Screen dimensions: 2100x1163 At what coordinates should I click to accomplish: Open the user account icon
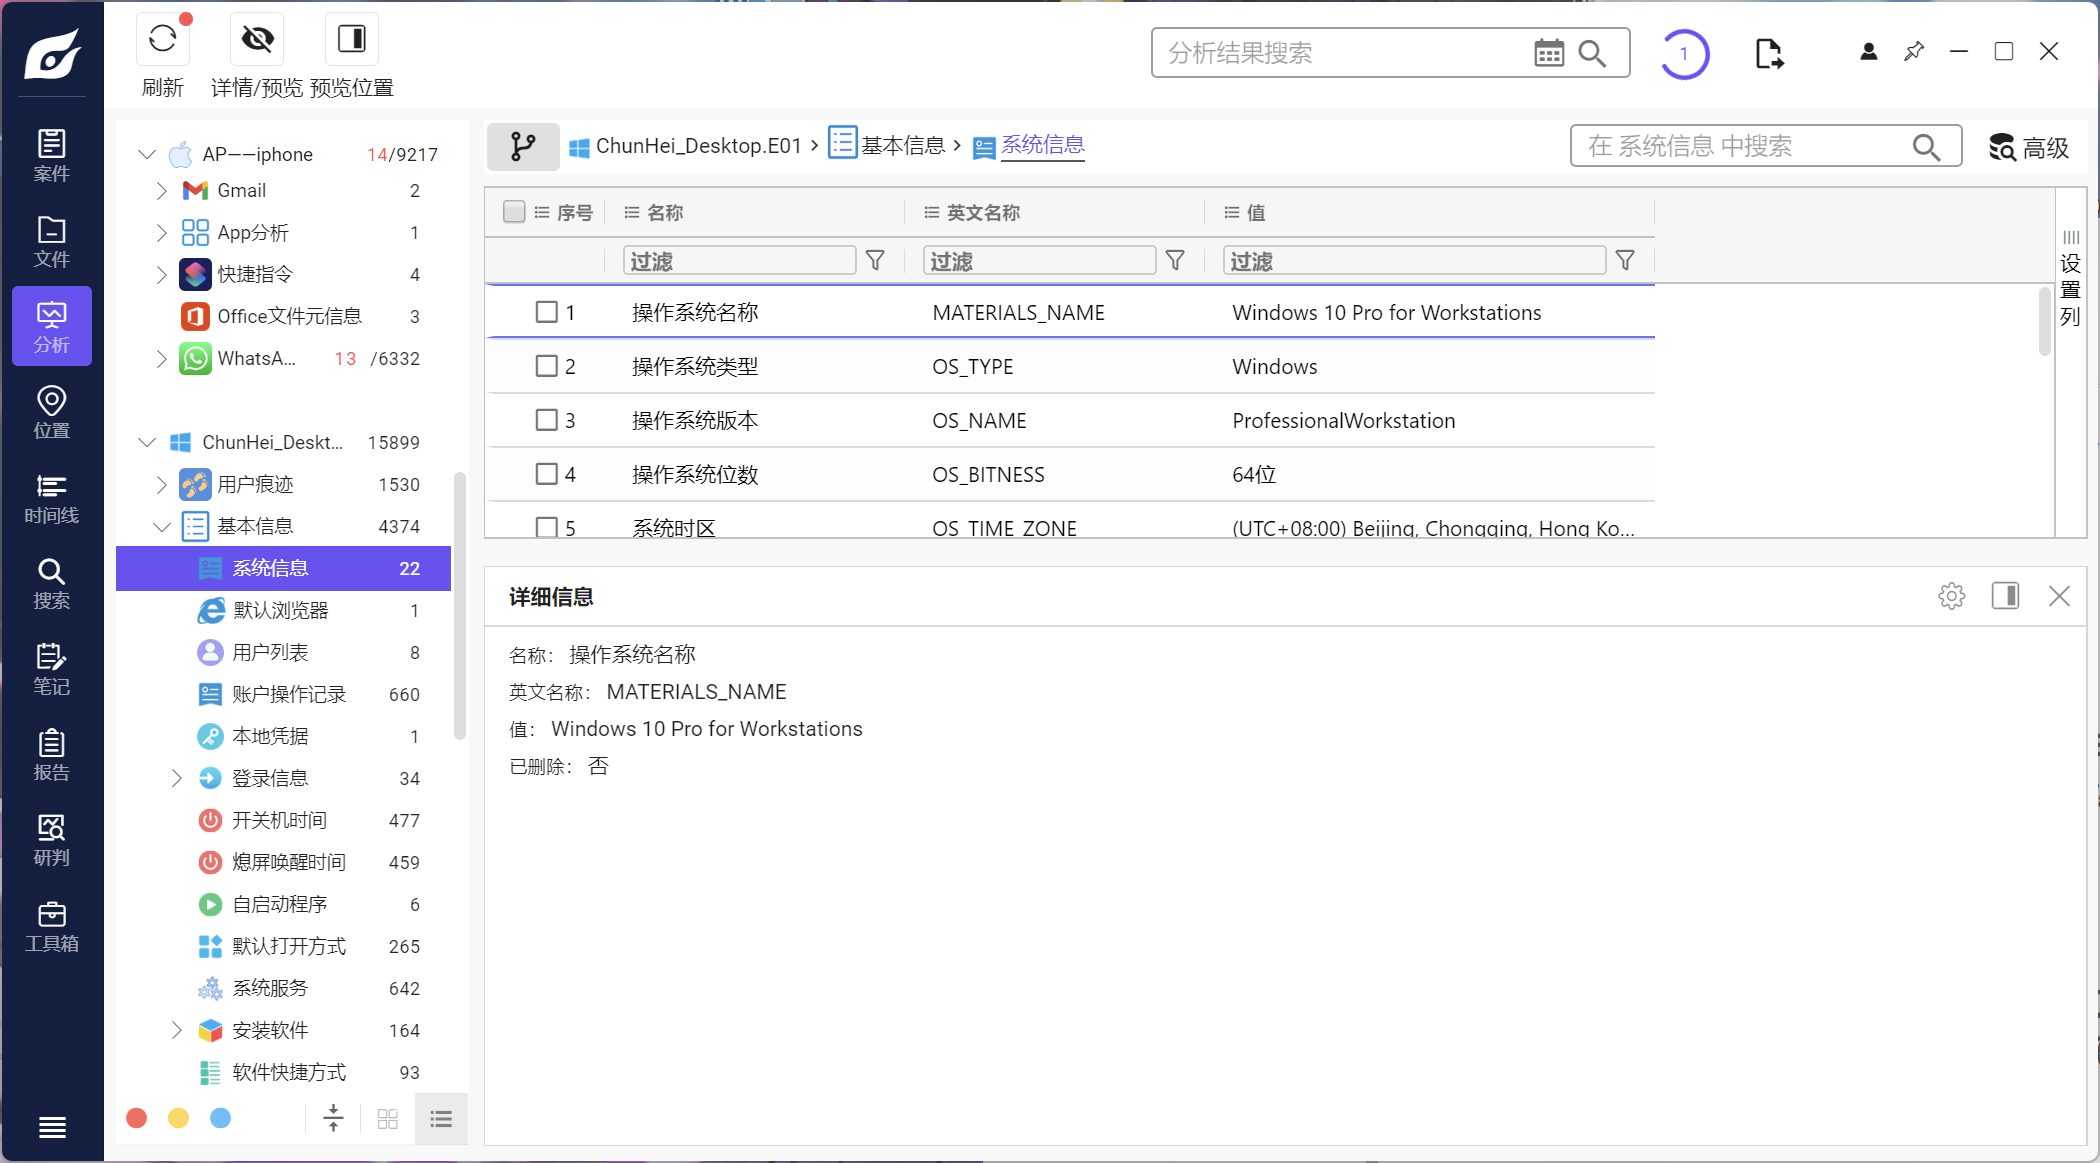click(x=1868, y=52)
